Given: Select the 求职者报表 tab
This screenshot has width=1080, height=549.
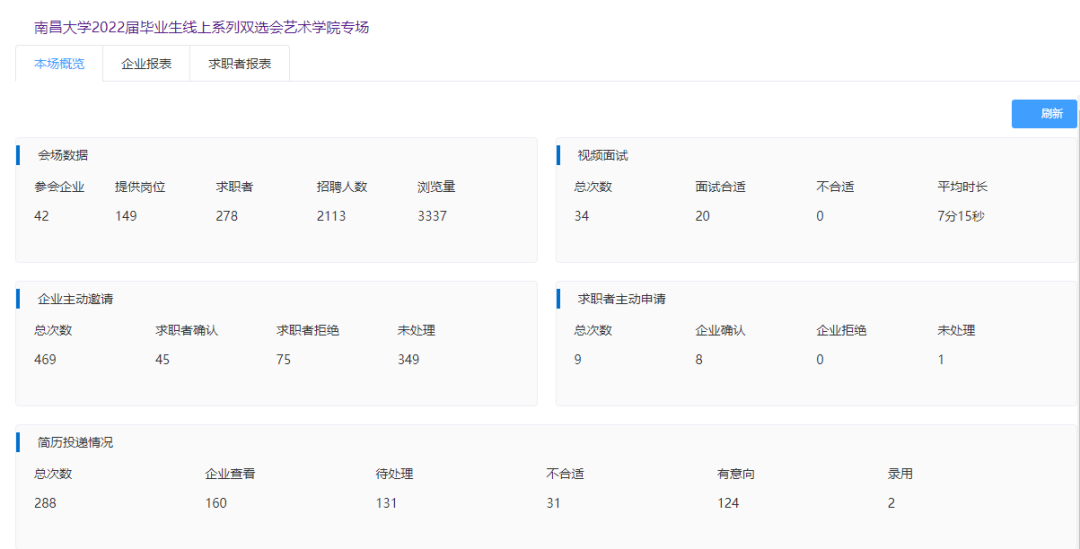Looking at the screenshot, I should click(239, 64).
